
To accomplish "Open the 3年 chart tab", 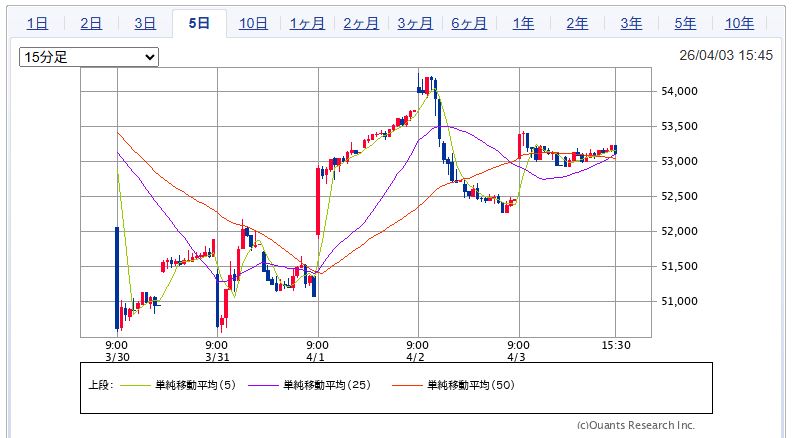I will [x=631, y=23].
